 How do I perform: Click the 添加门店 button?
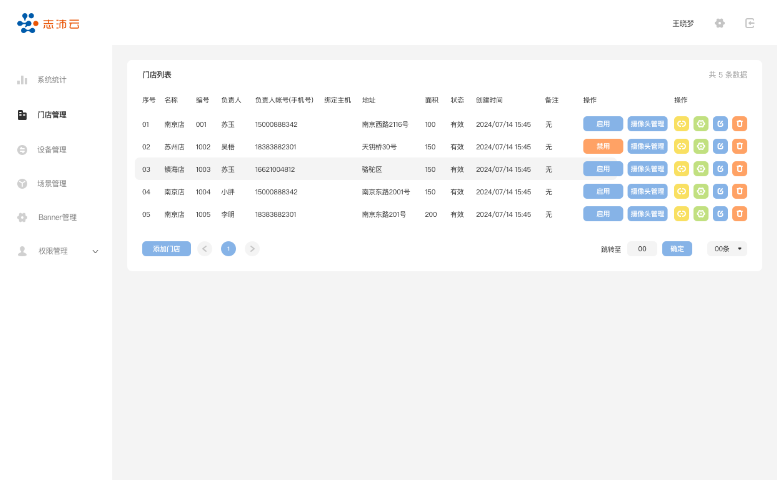point(166,249)
